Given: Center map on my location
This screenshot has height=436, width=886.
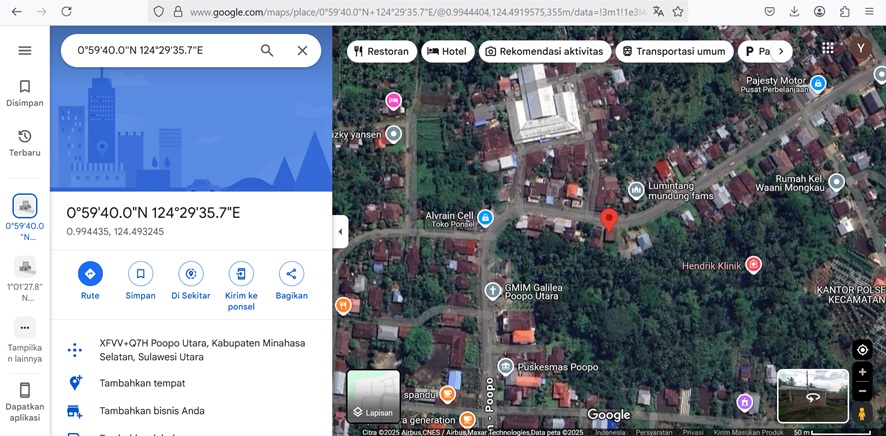Looking at the screenshot, I should pyautogui.click(x=862, y=350).
